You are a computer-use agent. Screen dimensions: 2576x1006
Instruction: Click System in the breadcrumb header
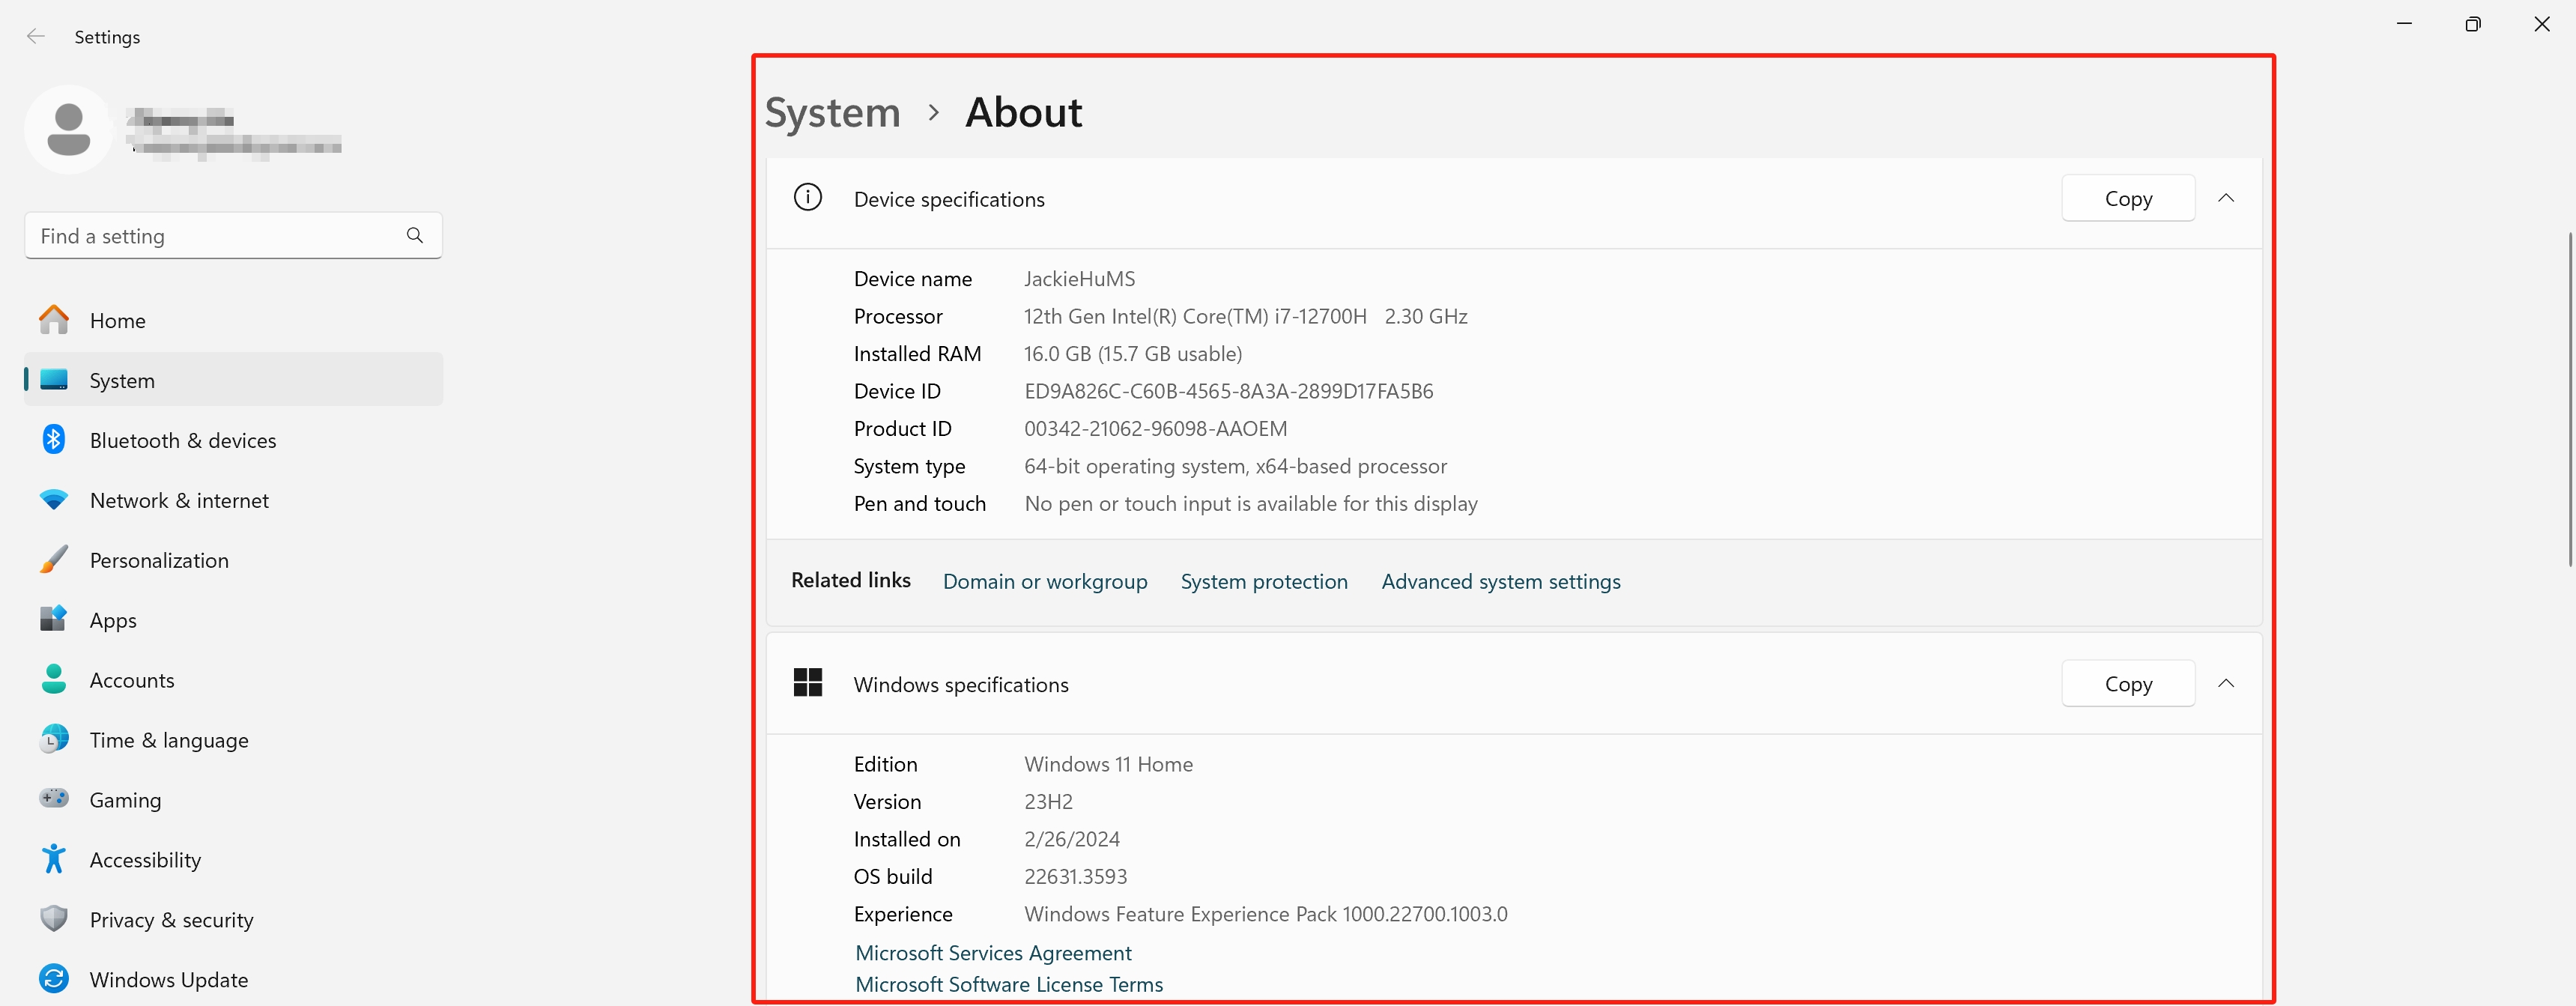click(x=832, y=112)
